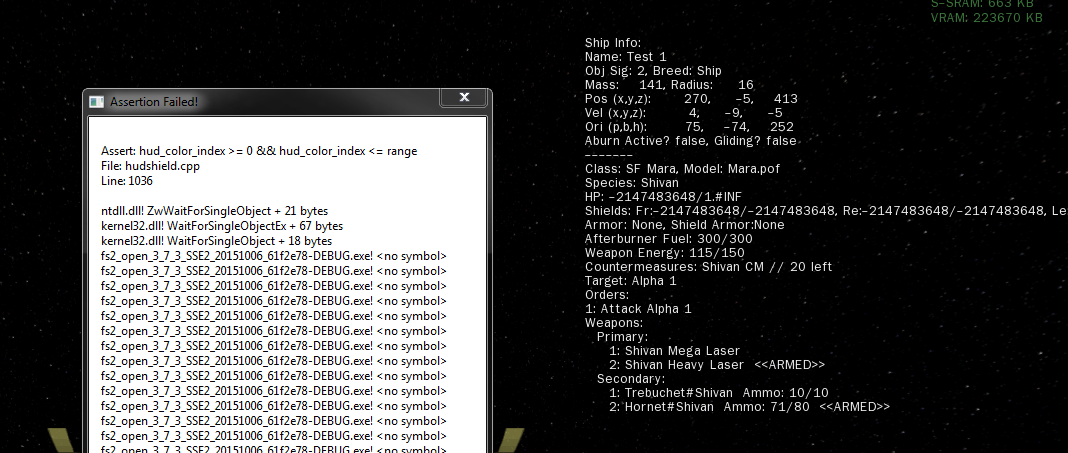The width and height of the screenshot is (1068, 453).
Task: Click the 'Weapons:' label
Action: [614, 323]
